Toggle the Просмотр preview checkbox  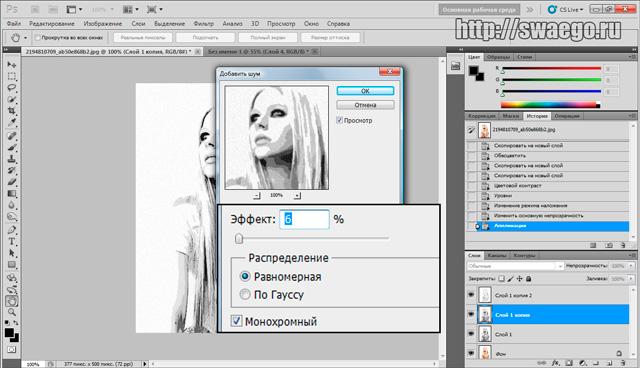(339, 120)
